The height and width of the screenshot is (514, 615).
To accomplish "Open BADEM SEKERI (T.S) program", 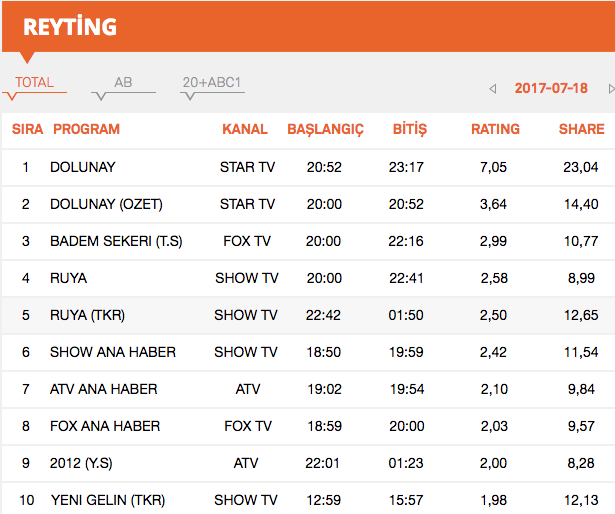I will coord(116,241).
